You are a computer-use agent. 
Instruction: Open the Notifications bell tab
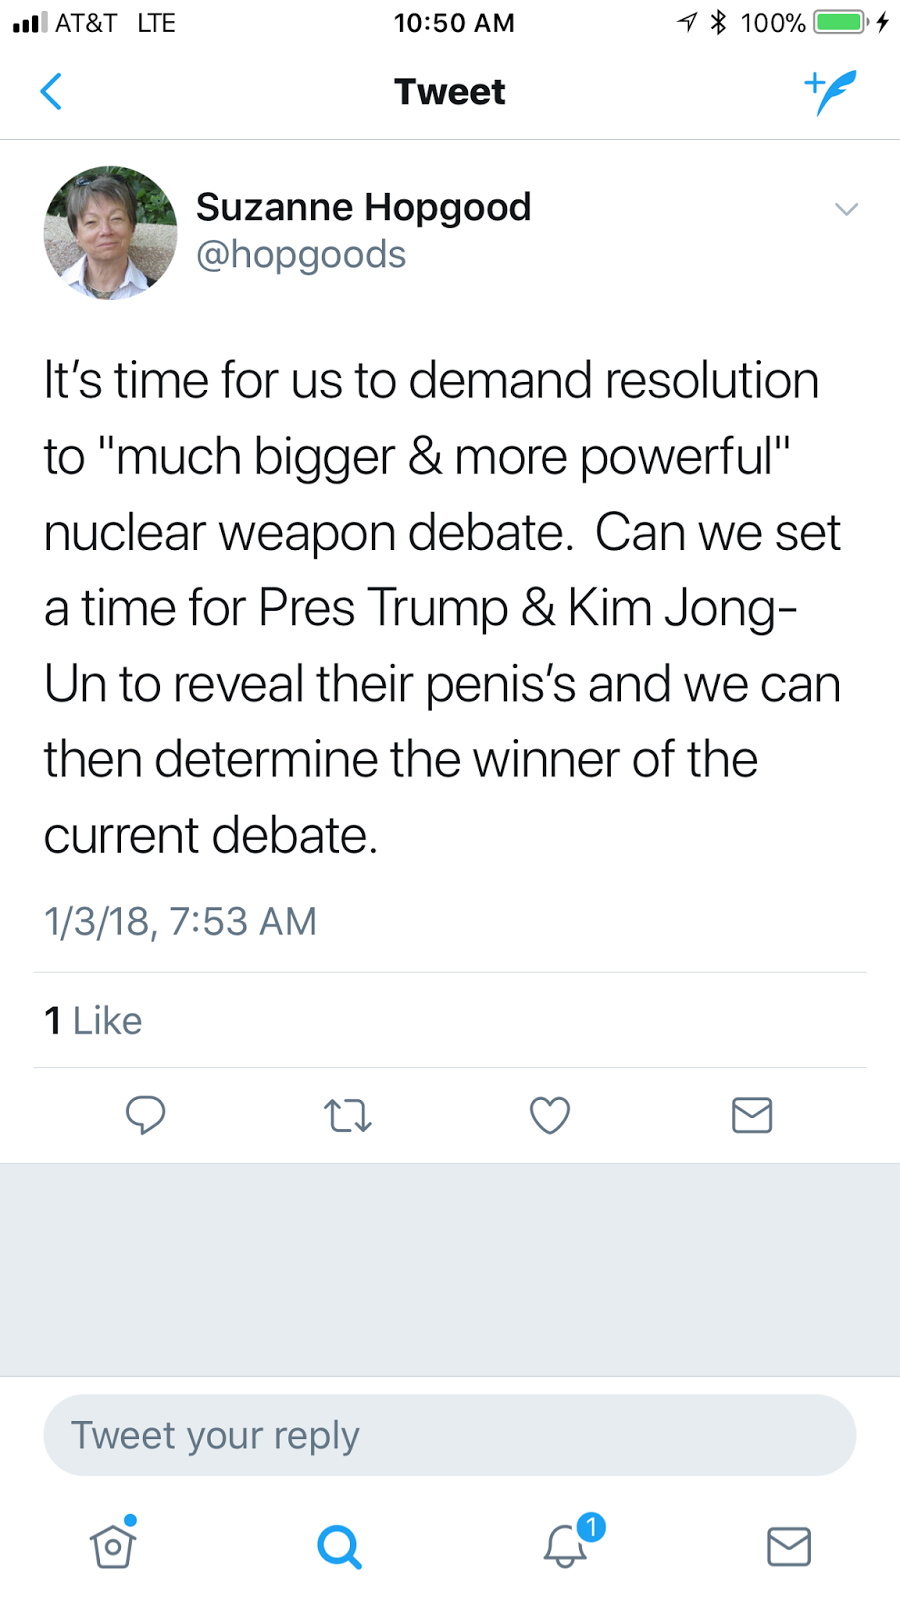coord(566,1545)
